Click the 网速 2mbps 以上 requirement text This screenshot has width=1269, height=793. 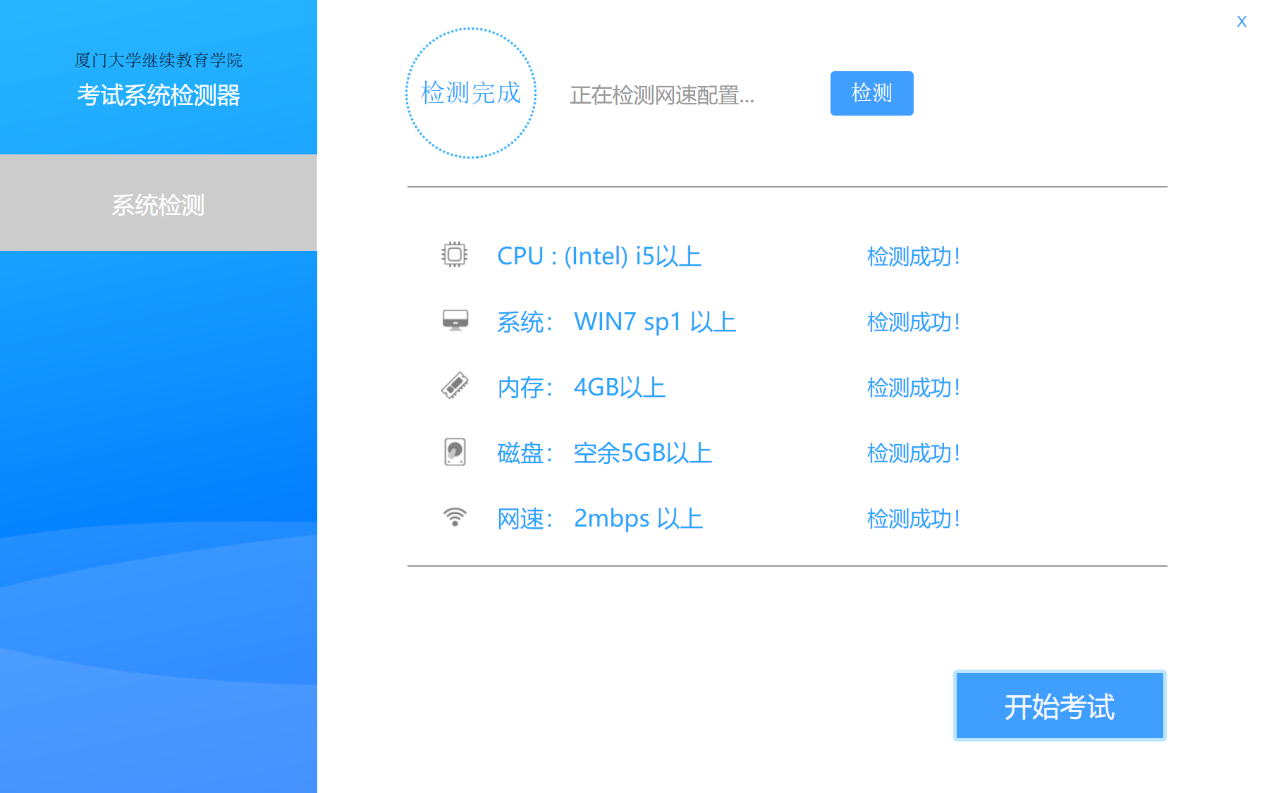pyautogui.click(x=600, y=519)
